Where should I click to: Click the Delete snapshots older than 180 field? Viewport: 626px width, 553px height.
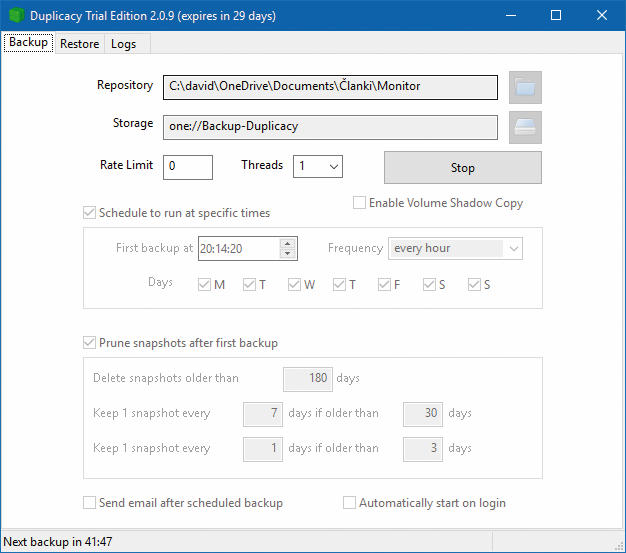(x=308, y=379)
